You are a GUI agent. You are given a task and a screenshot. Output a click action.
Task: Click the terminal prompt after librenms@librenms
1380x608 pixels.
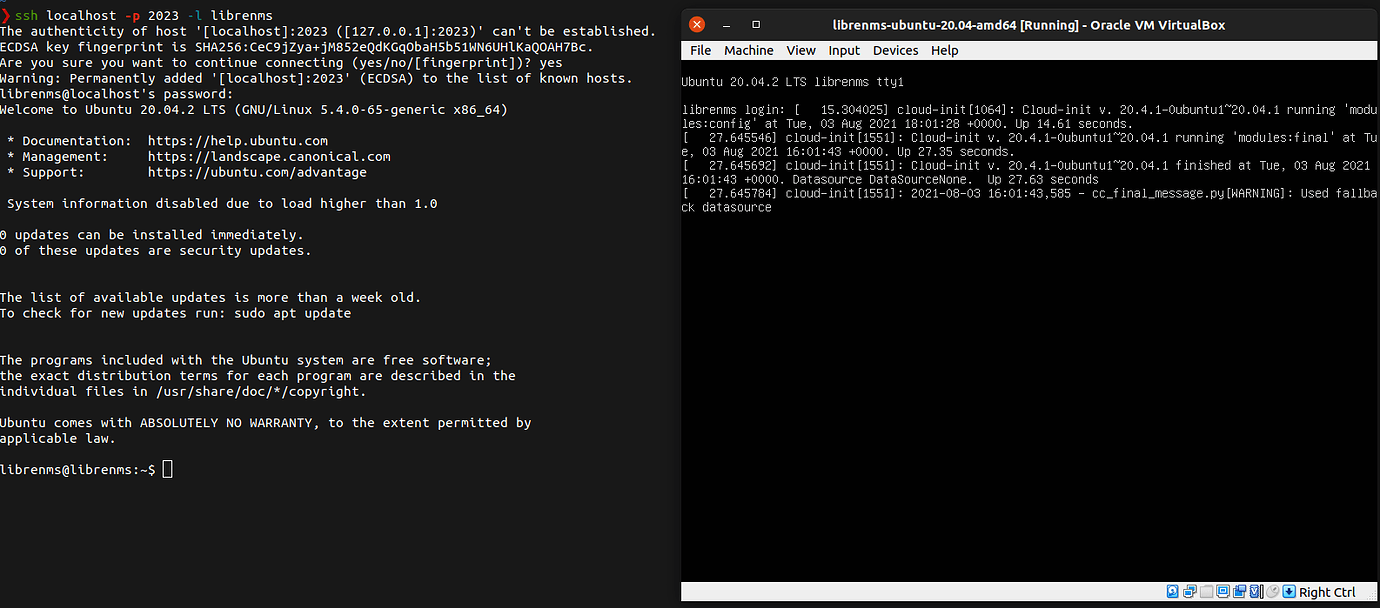point(166,468)
